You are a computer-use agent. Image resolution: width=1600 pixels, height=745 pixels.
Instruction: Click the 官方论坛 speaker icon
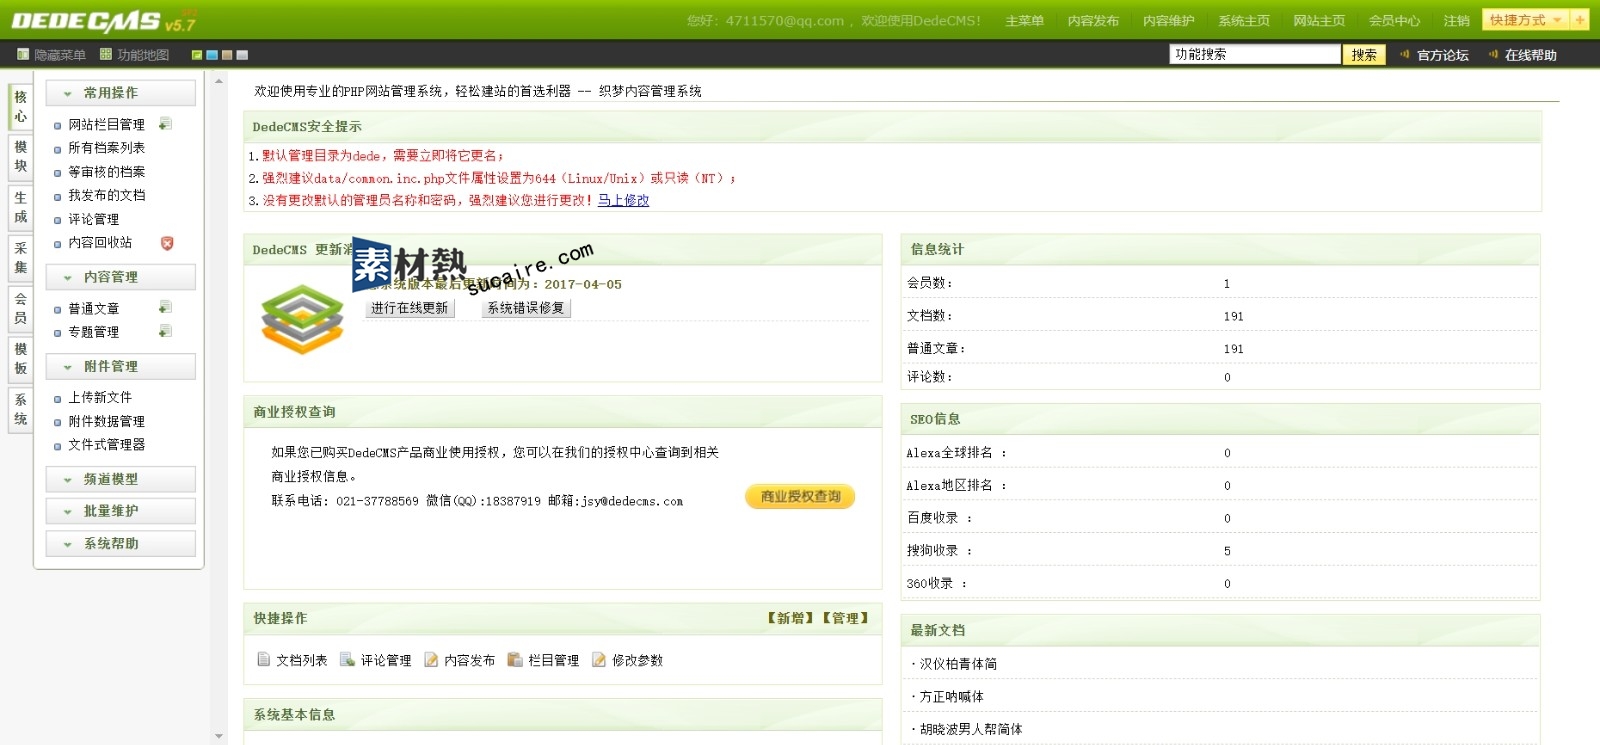1405,54
